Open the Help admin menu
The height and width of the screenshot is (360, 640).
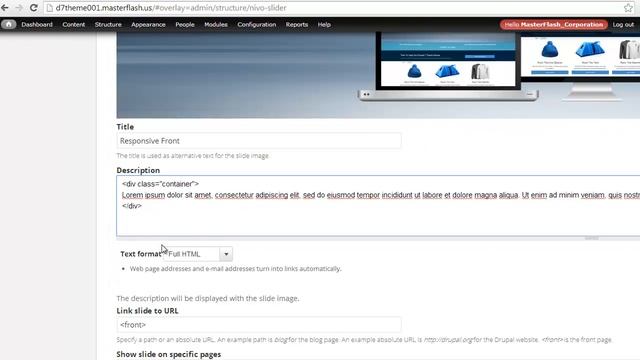(x=324, y=24)
